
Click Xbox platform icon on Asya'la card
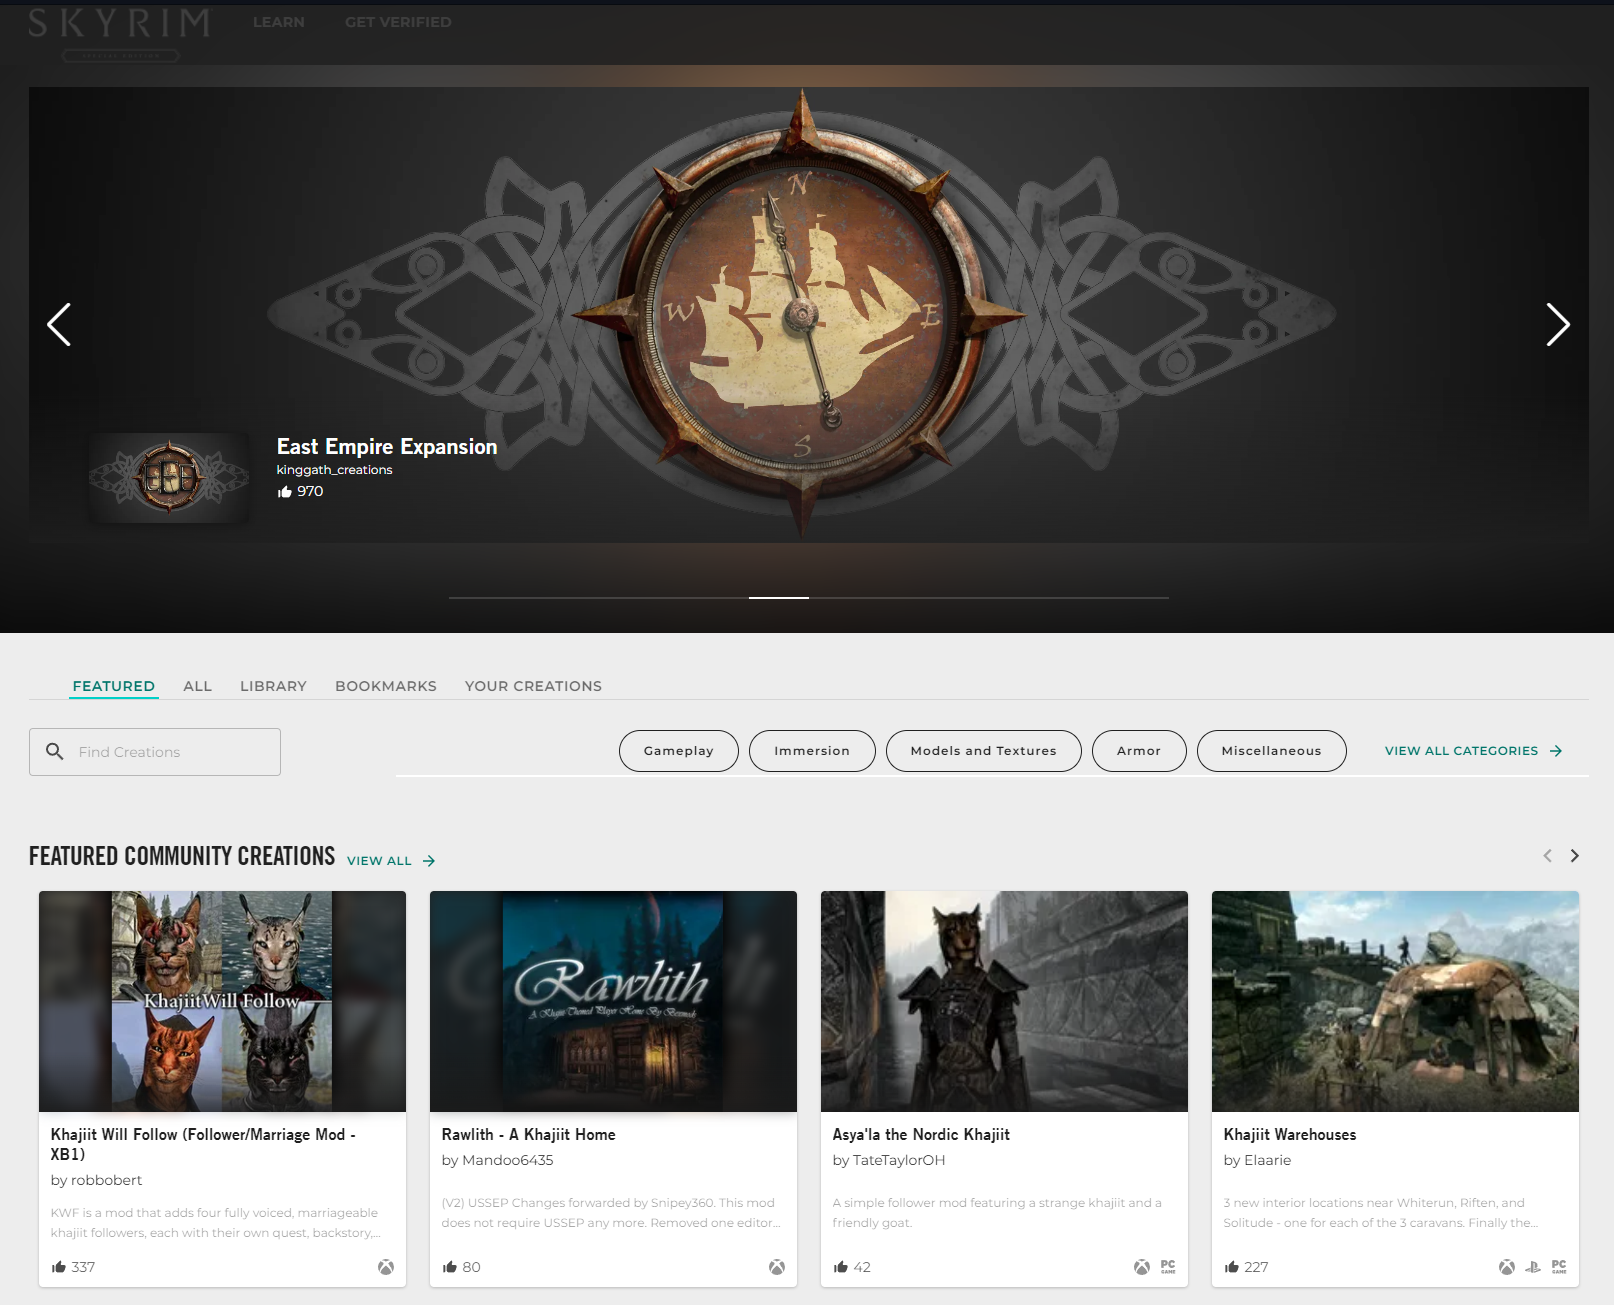click(1142, 1267)
